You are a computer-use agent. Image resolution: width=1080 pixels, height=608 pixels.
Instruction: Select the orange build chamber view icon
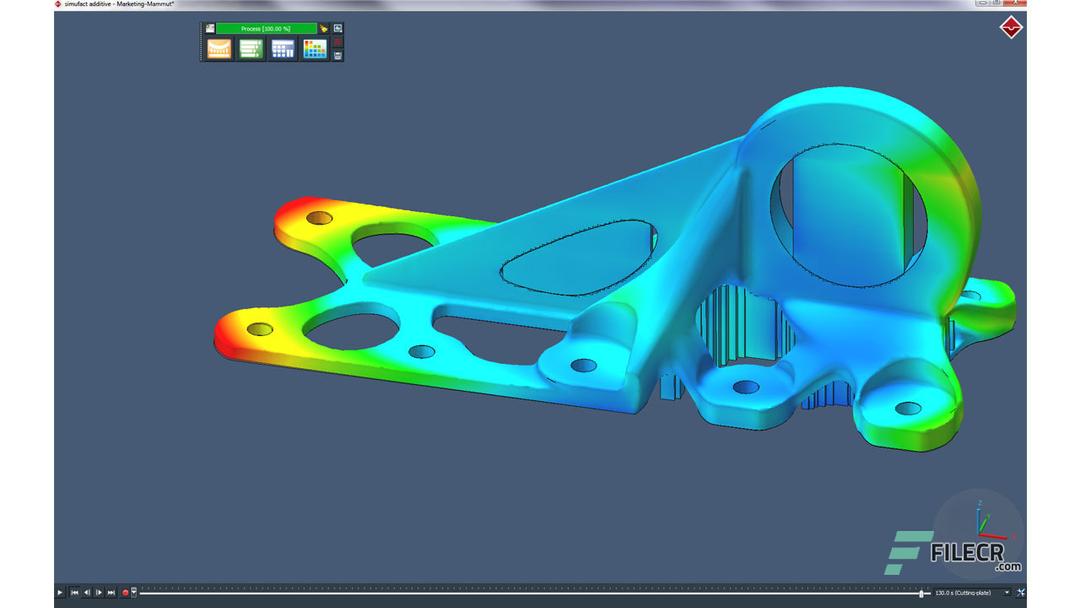click(219, 49)
